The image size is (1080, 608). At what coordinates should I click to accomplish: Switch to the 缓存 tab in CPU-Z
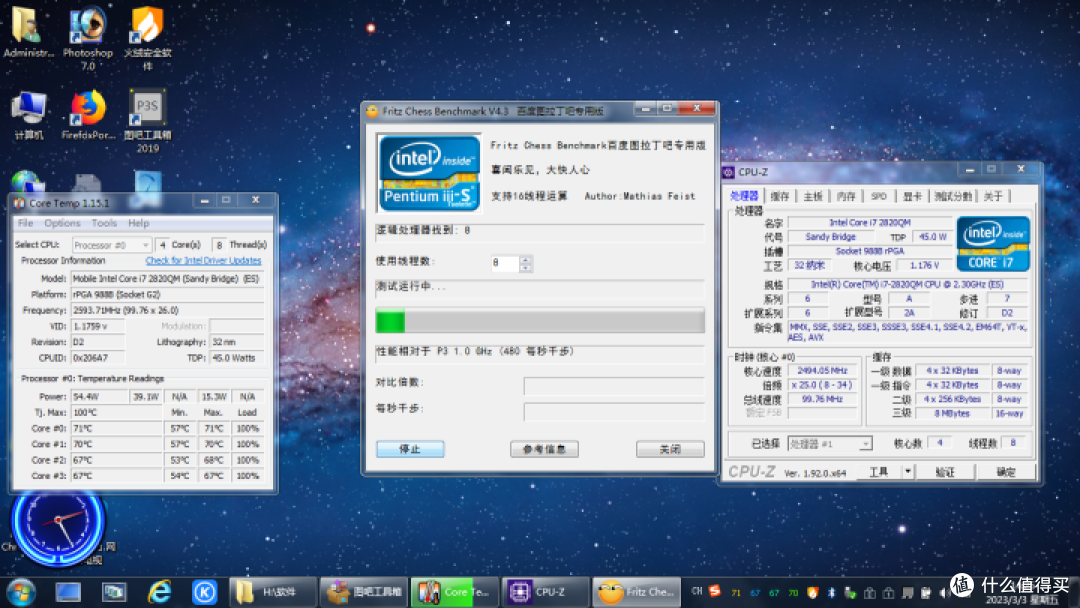[780, 196]
